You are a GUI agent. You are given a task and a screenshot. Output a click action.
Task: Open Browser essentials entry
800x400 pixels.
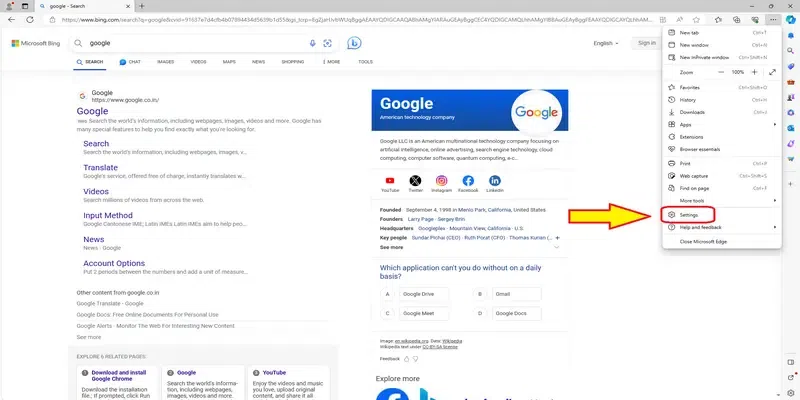(x=721, y=149)
